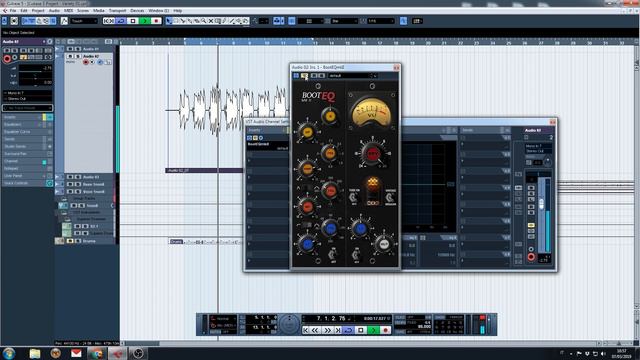The image size is (640, 360).
Task: Open the File menu
Action: coord(13,11)
